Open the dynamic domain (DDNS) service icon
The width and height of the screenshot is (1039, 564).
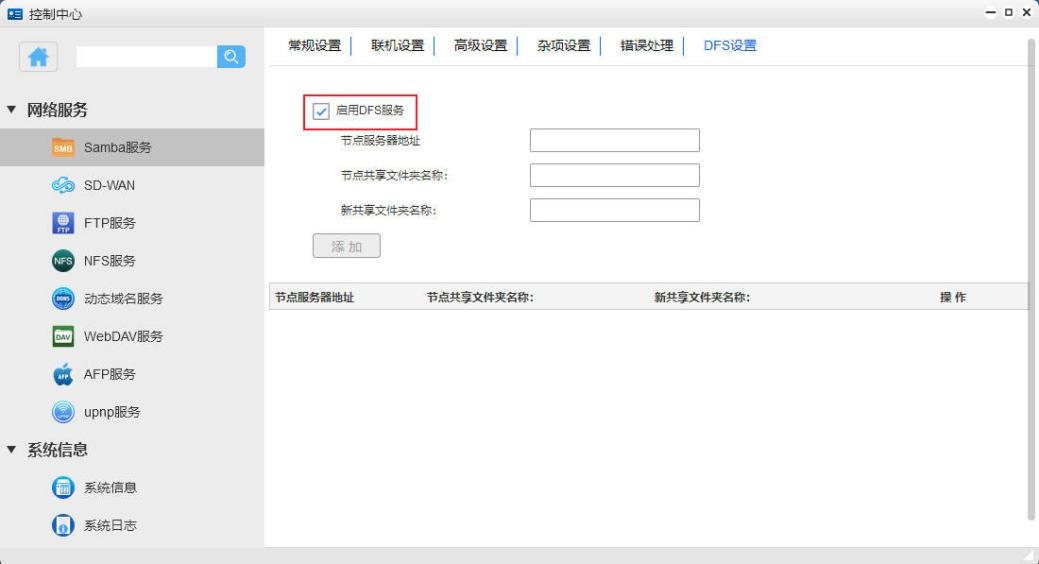click(x=63, y=298)
